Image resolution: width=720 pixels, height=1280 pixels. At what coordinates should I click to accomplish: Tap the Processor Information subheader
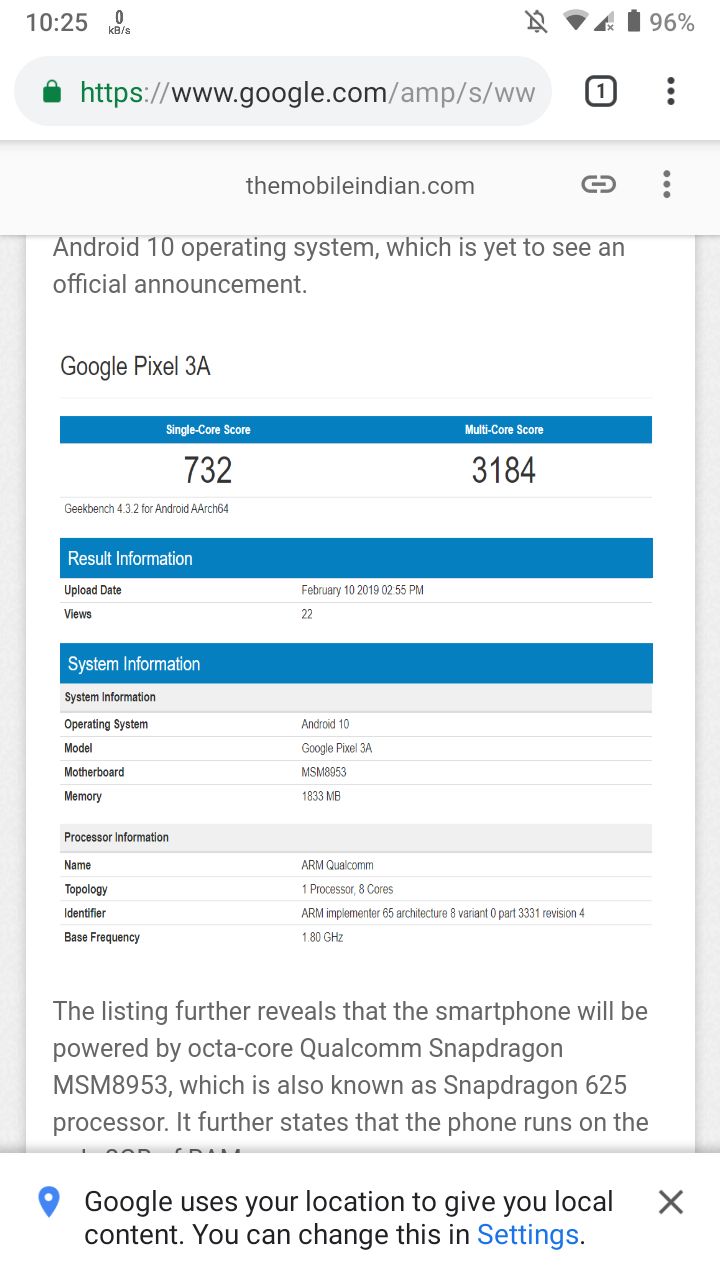click(356, 837)
